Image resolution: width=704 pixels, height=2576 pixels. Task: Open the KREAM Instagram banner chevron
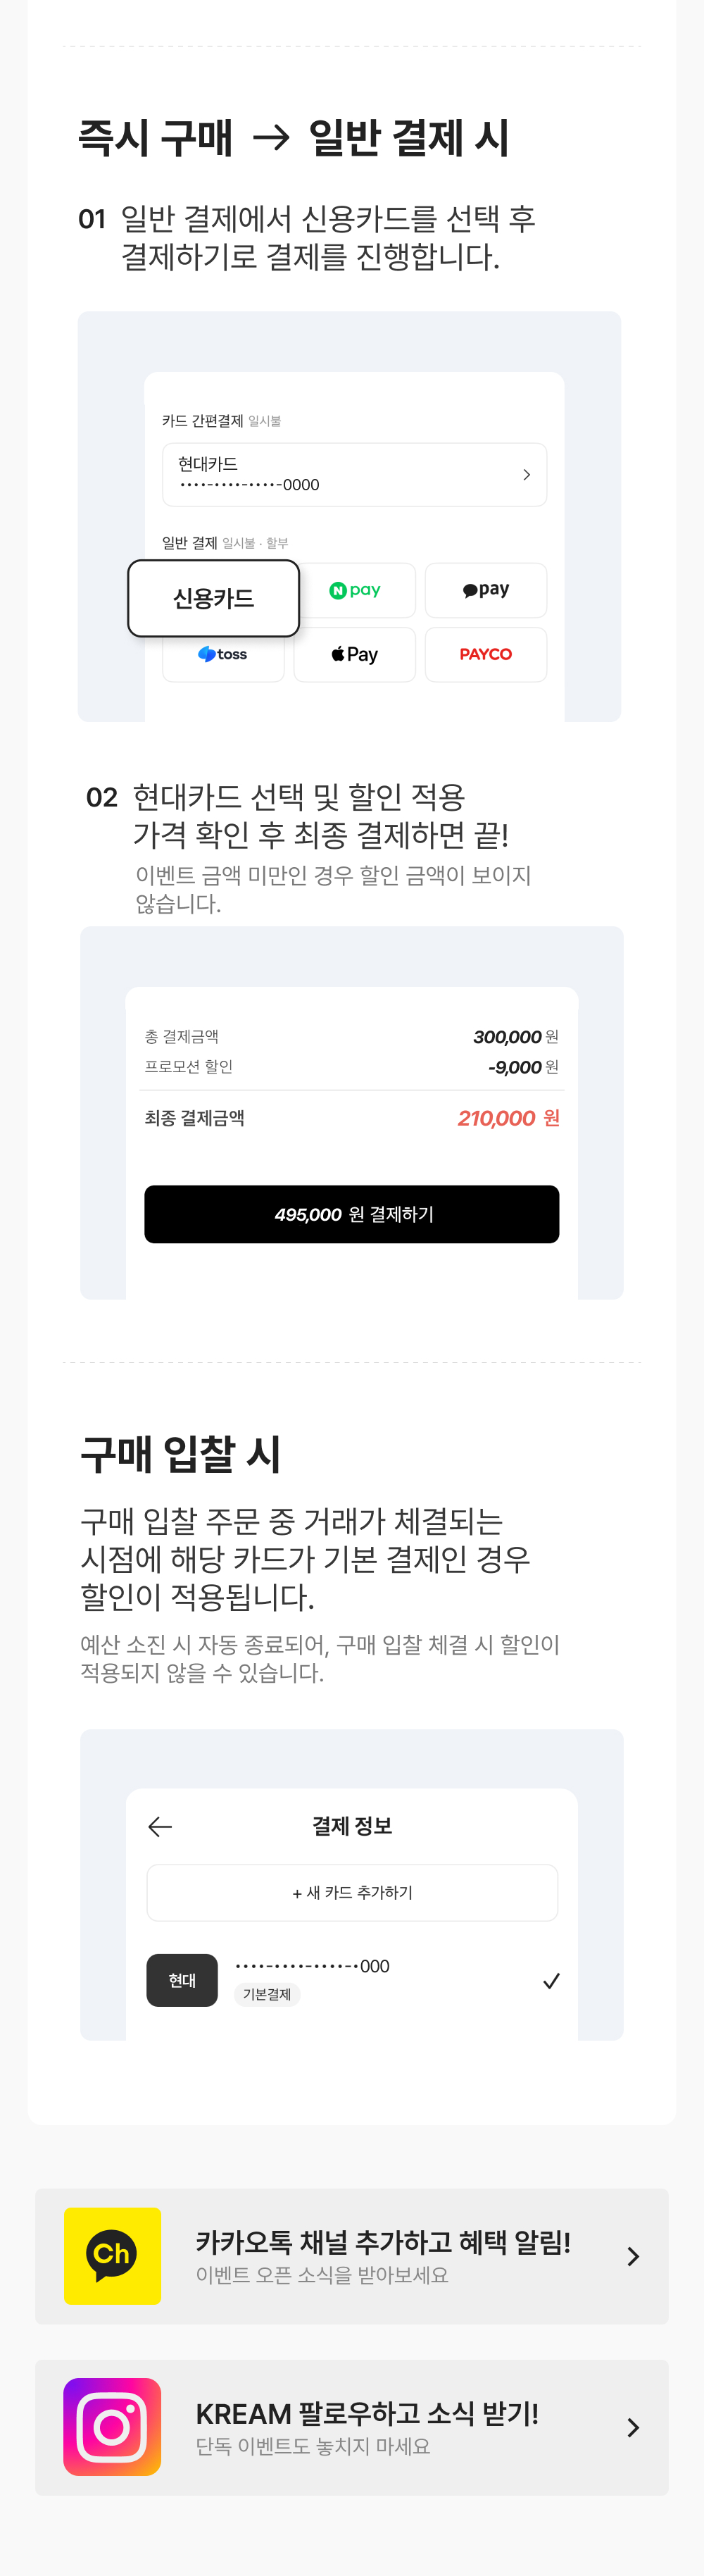click(633, 2427)
